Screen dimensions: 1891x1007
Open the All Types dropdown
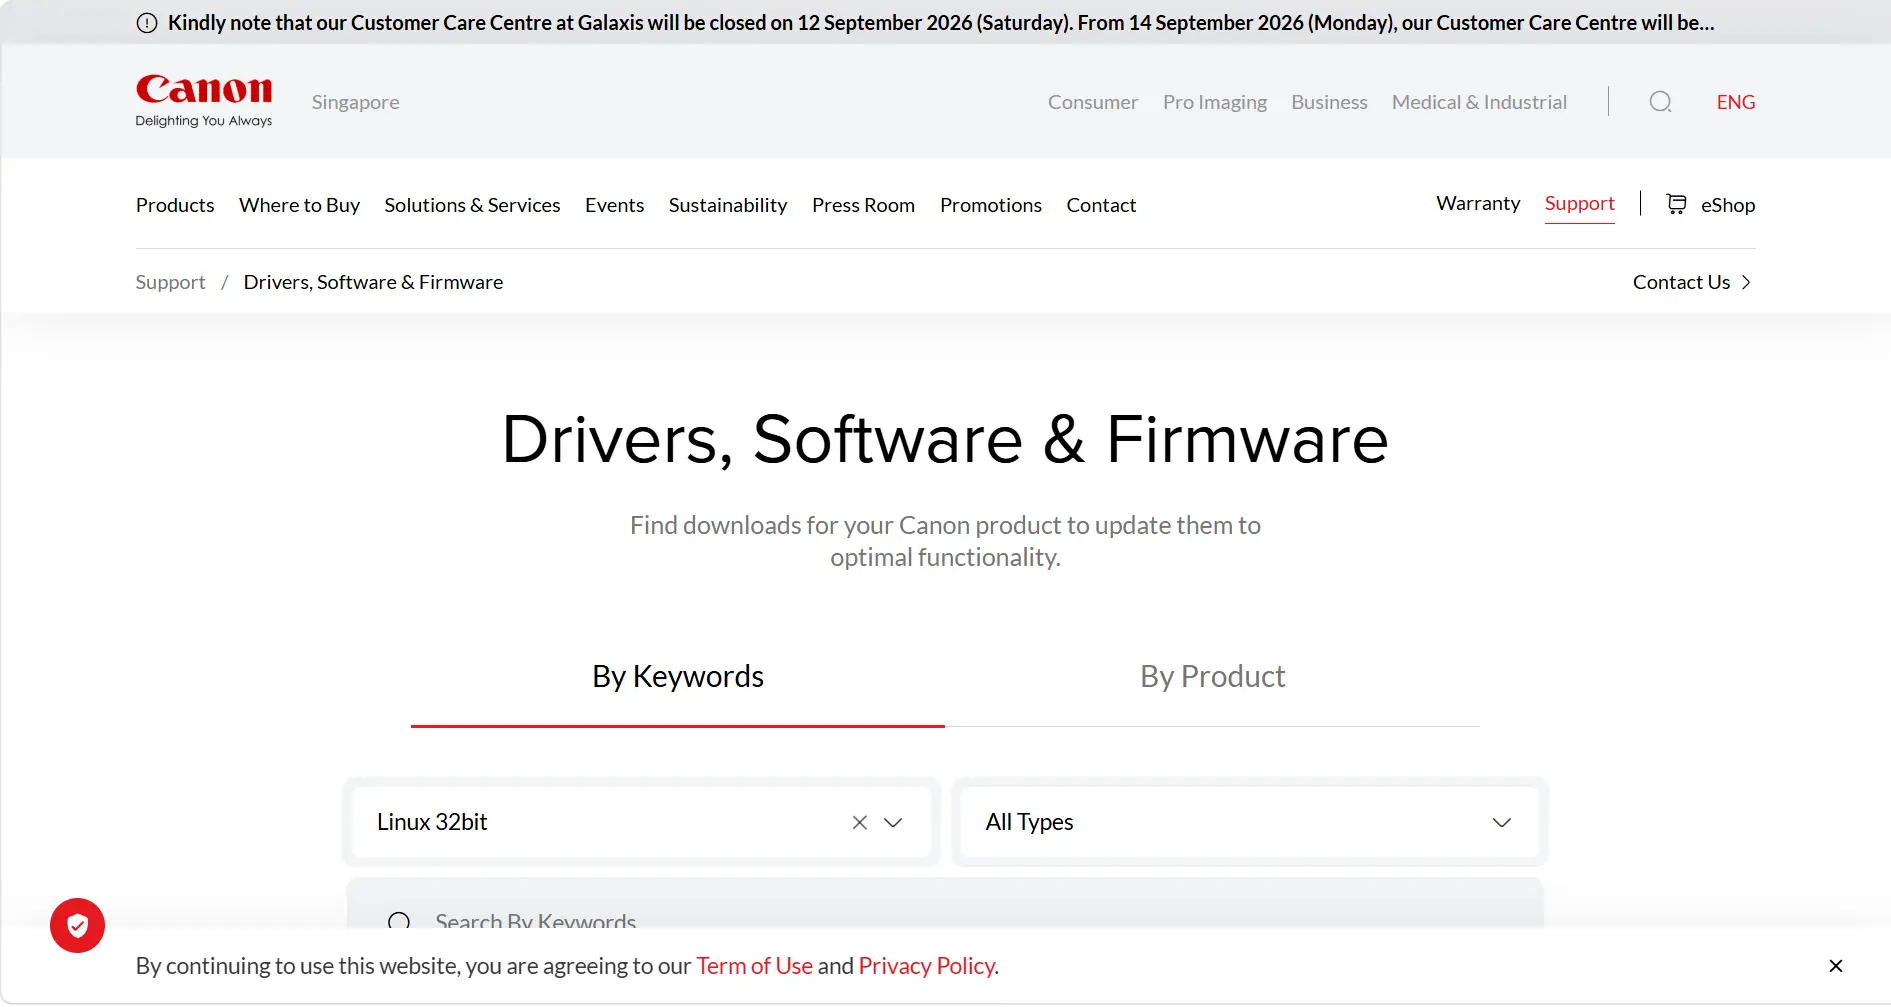point(1249,822)
